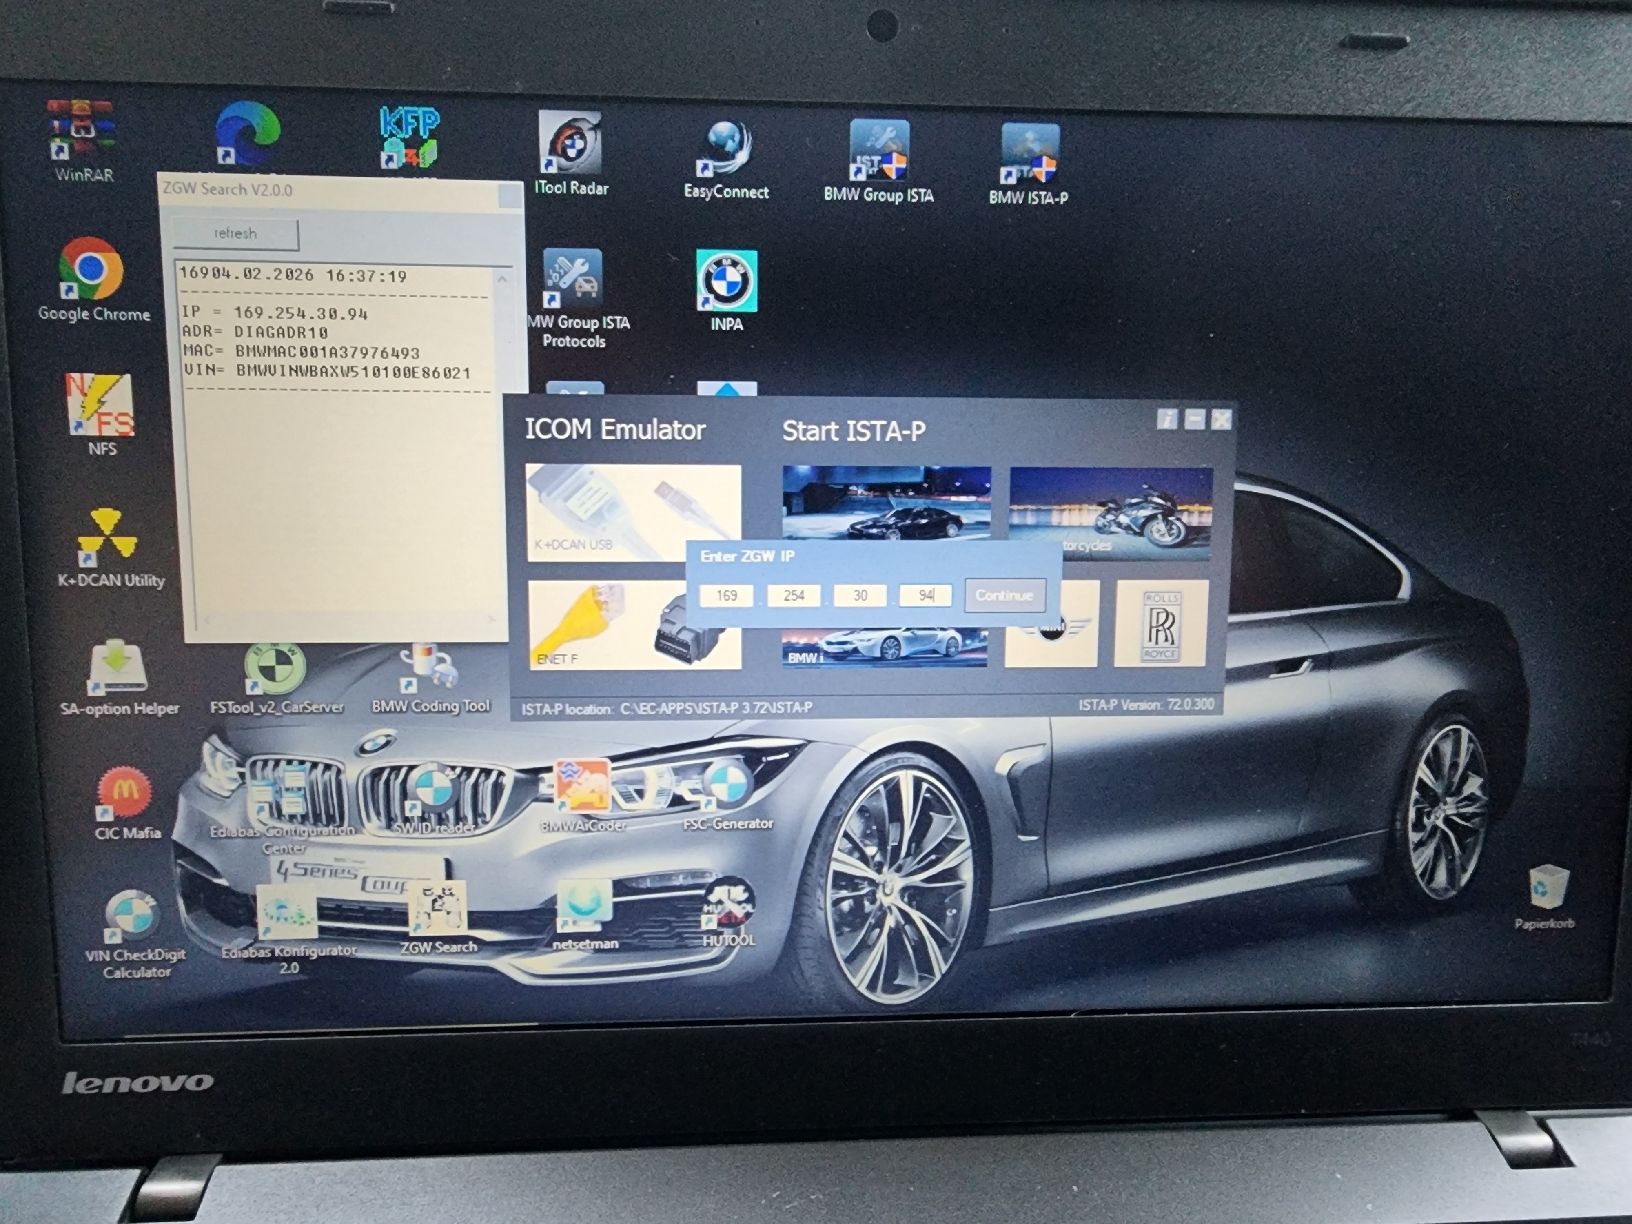Click the fourth IP octet field showing 94
The image size is (1632, 1224).
[925, 595]
